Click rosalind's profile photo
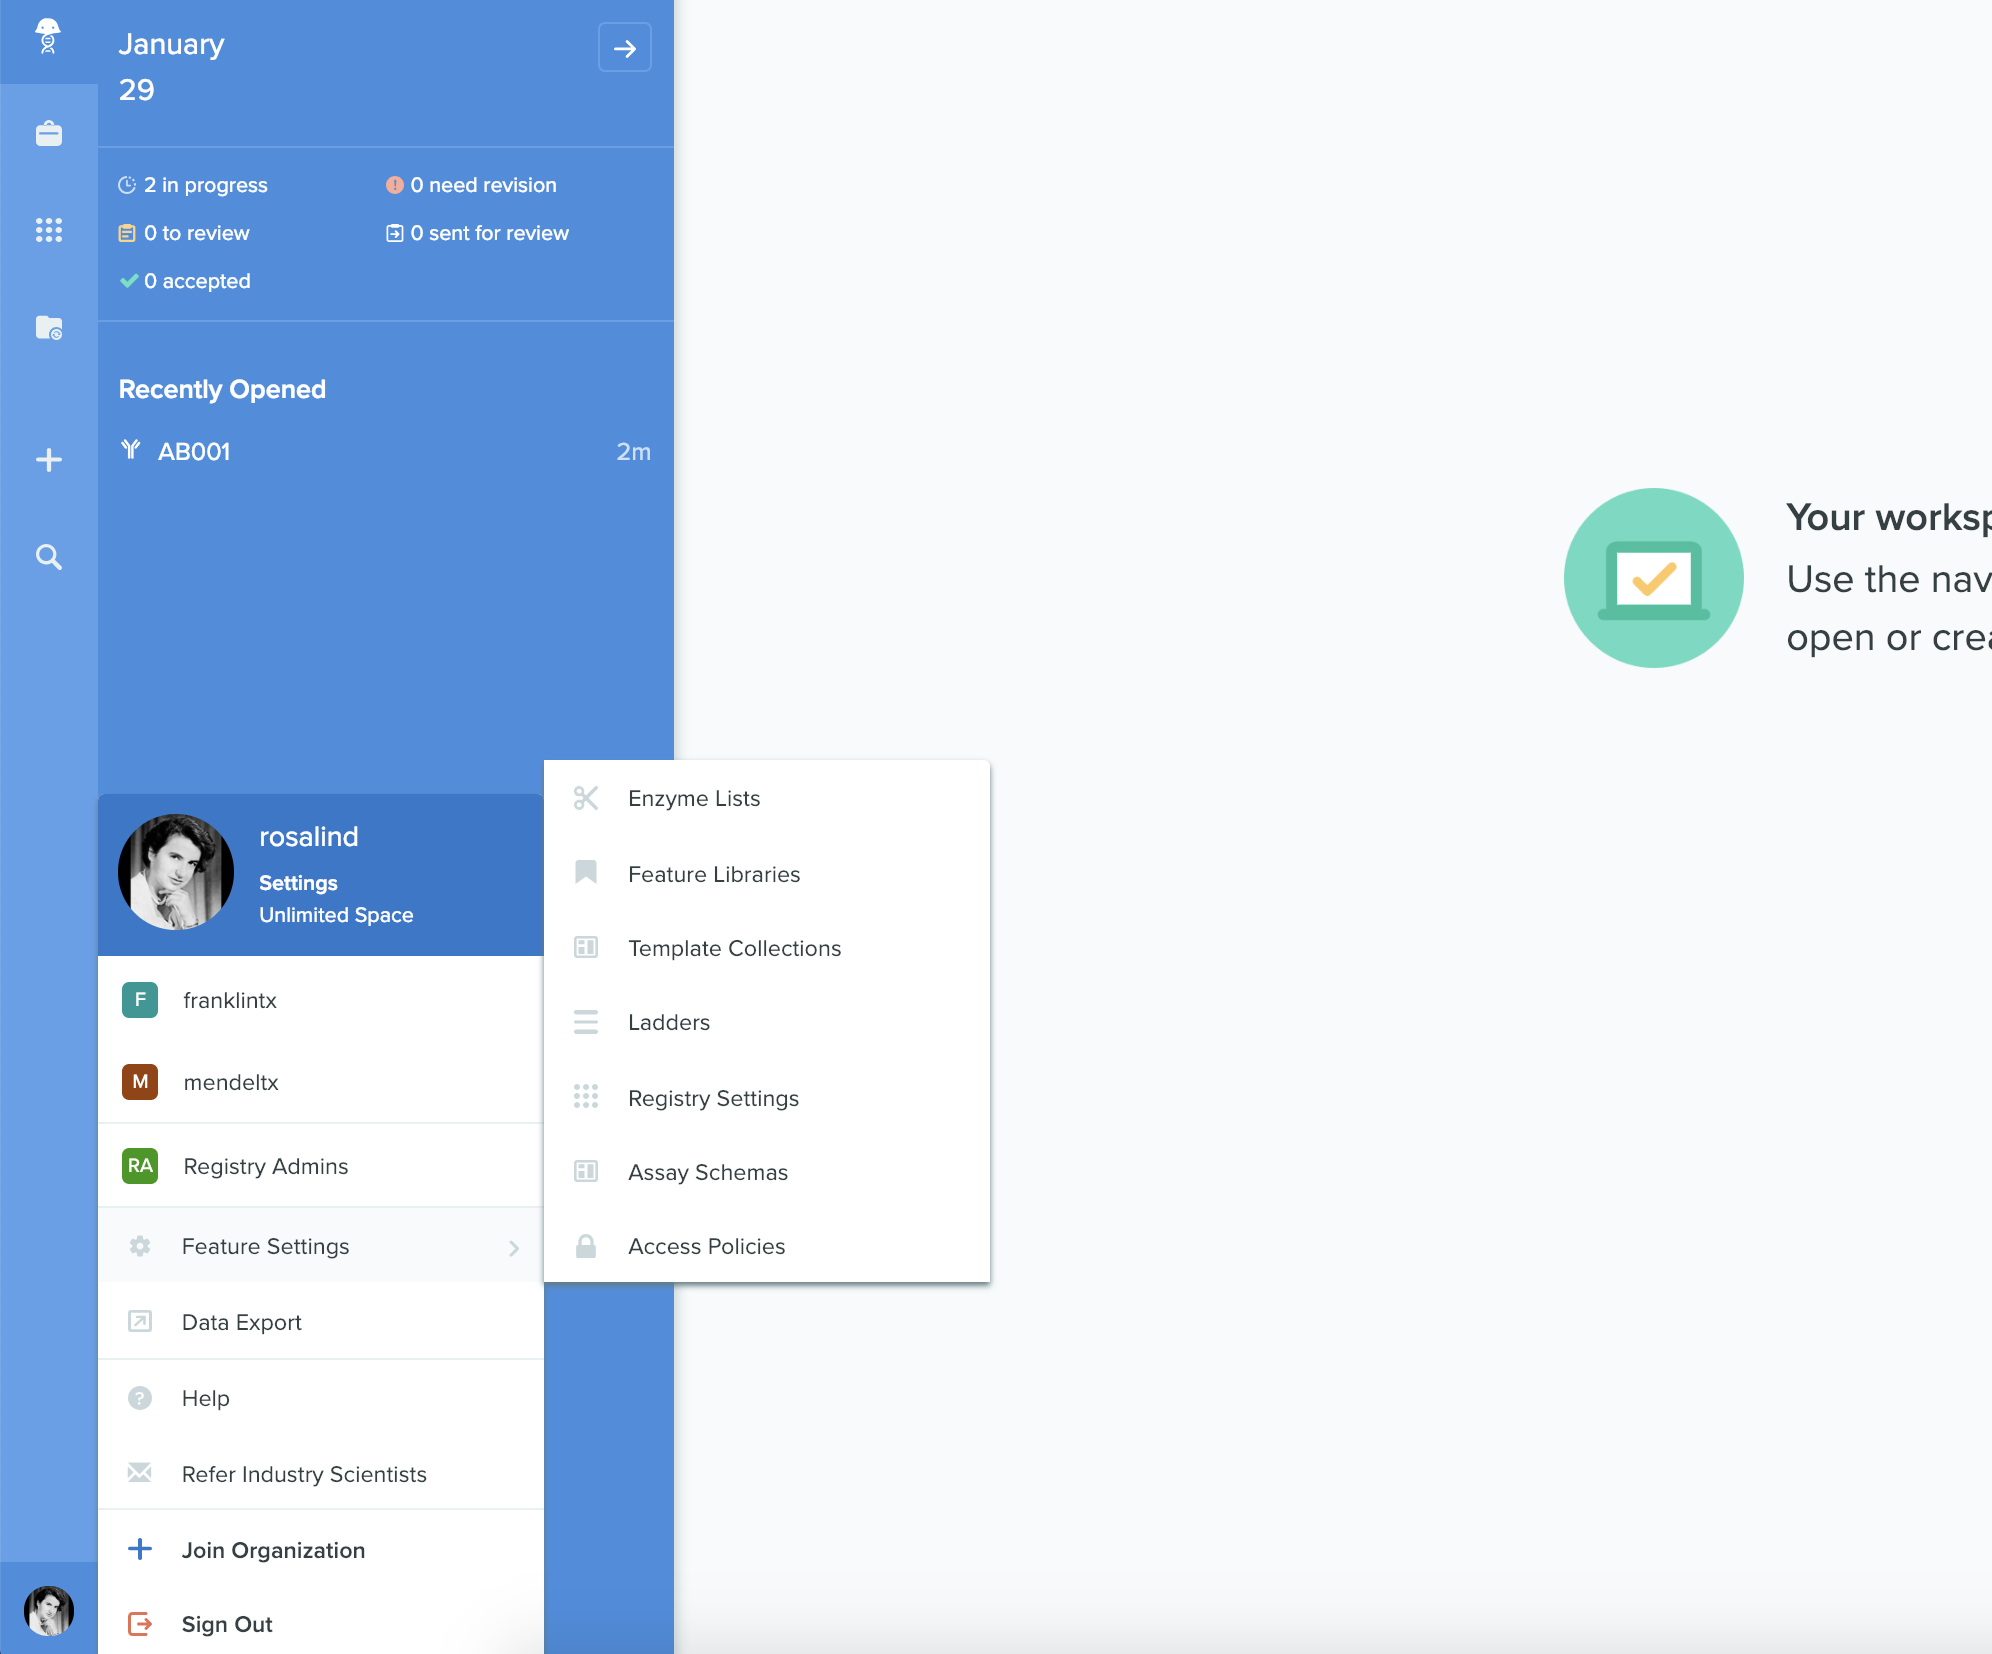 (176, 872)
